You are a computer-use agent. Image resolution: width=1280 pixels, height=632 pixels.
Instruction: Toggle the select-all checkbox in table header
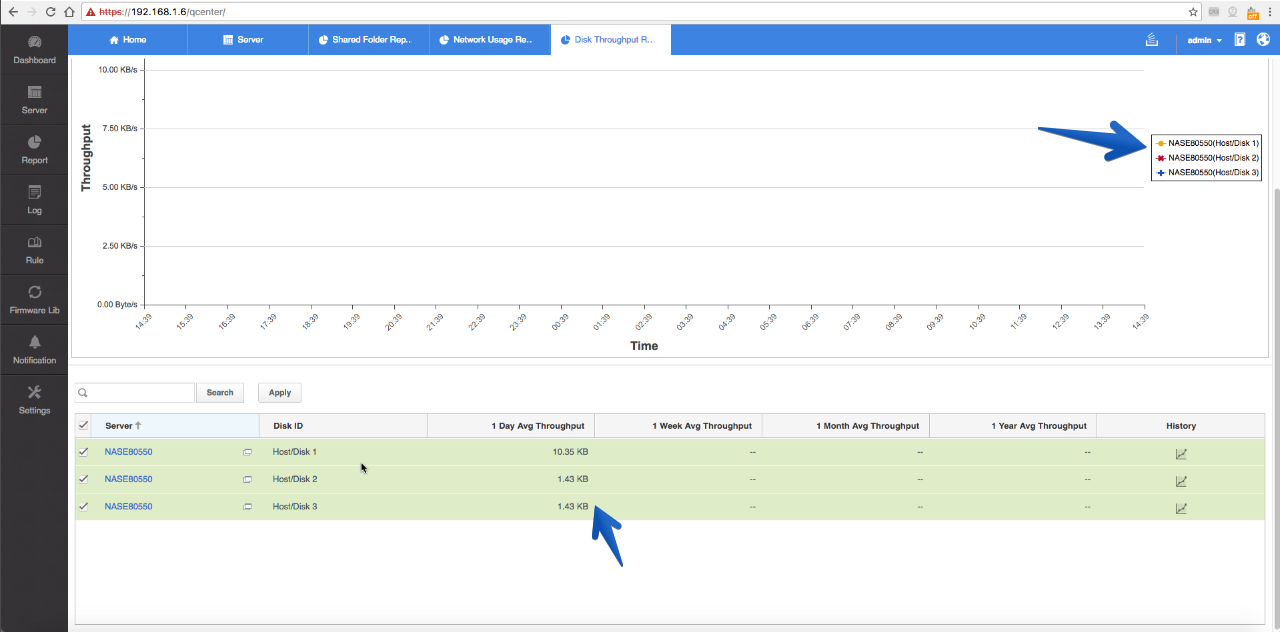pos(84,425)
